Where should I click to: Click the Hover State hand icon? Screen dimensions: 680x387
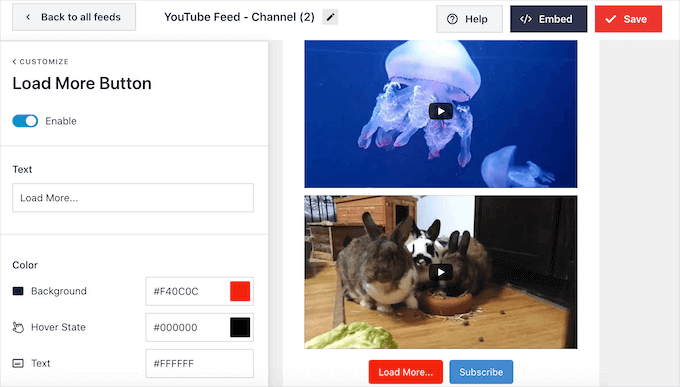click(18, 328)
